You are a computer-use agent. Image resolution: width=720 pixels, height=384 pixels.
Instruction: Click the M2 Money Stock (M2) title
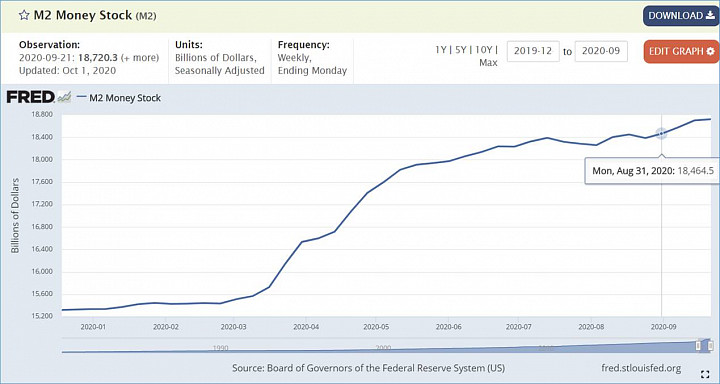pyautogui.click(x=95, y=15)
